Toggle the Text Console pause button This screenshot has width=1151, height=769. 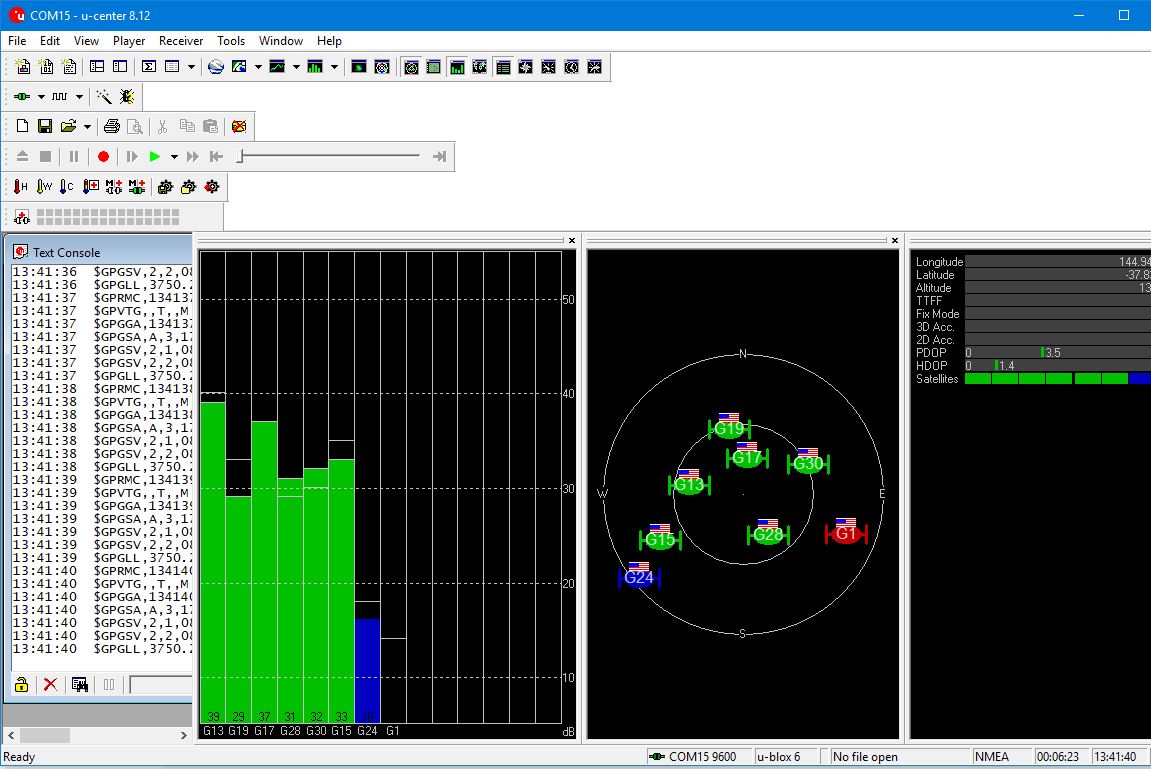tap(109, 685)
